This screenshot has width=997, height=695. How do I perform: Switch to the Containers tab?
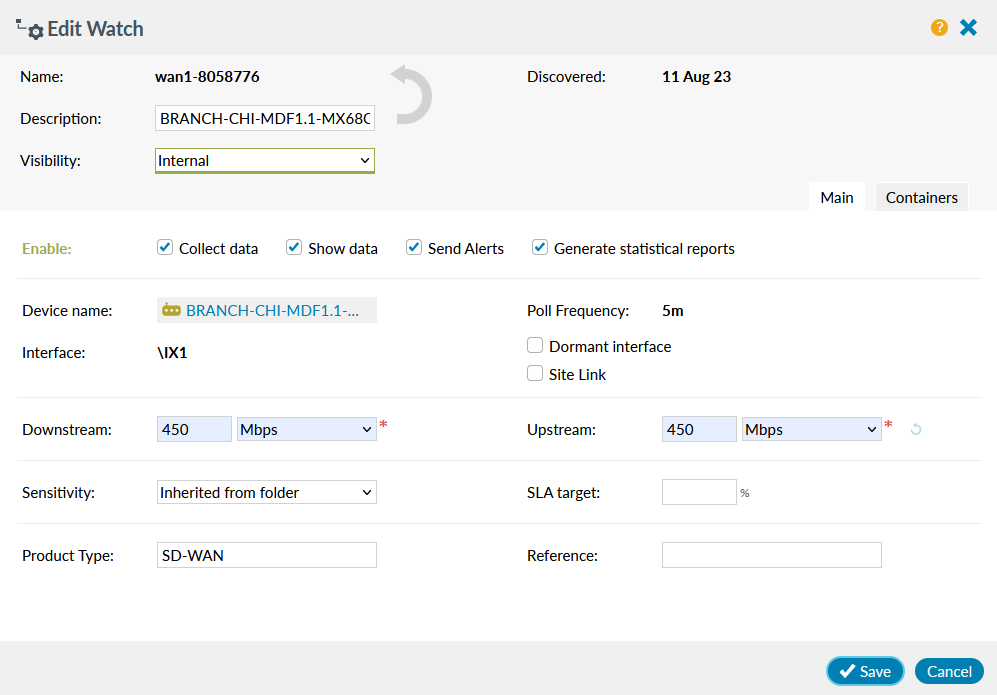921,197
